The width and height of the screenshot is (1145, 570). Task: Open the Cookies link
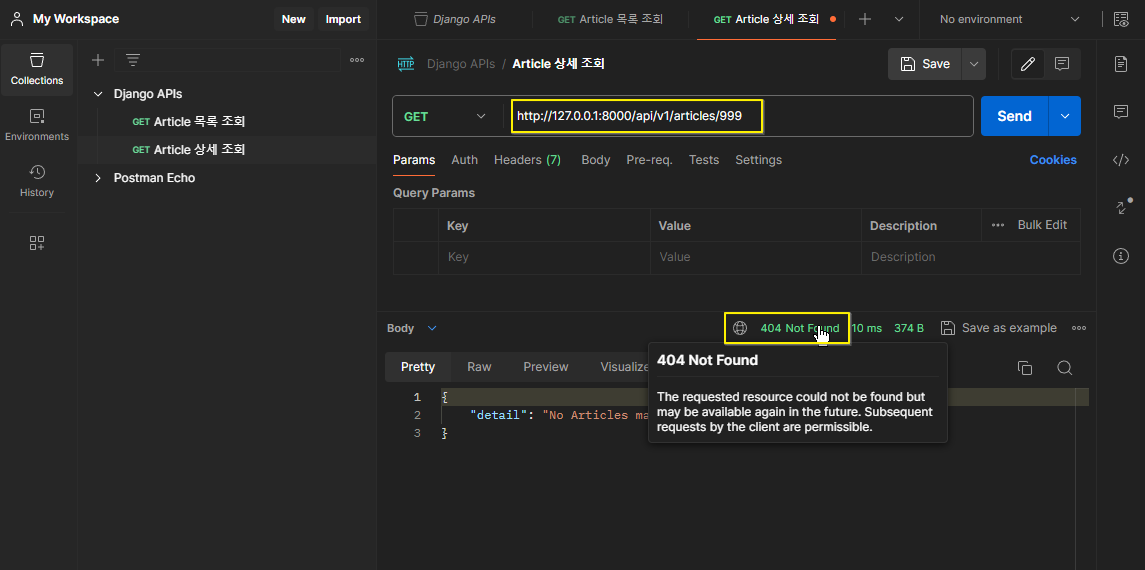[1052, 160]
